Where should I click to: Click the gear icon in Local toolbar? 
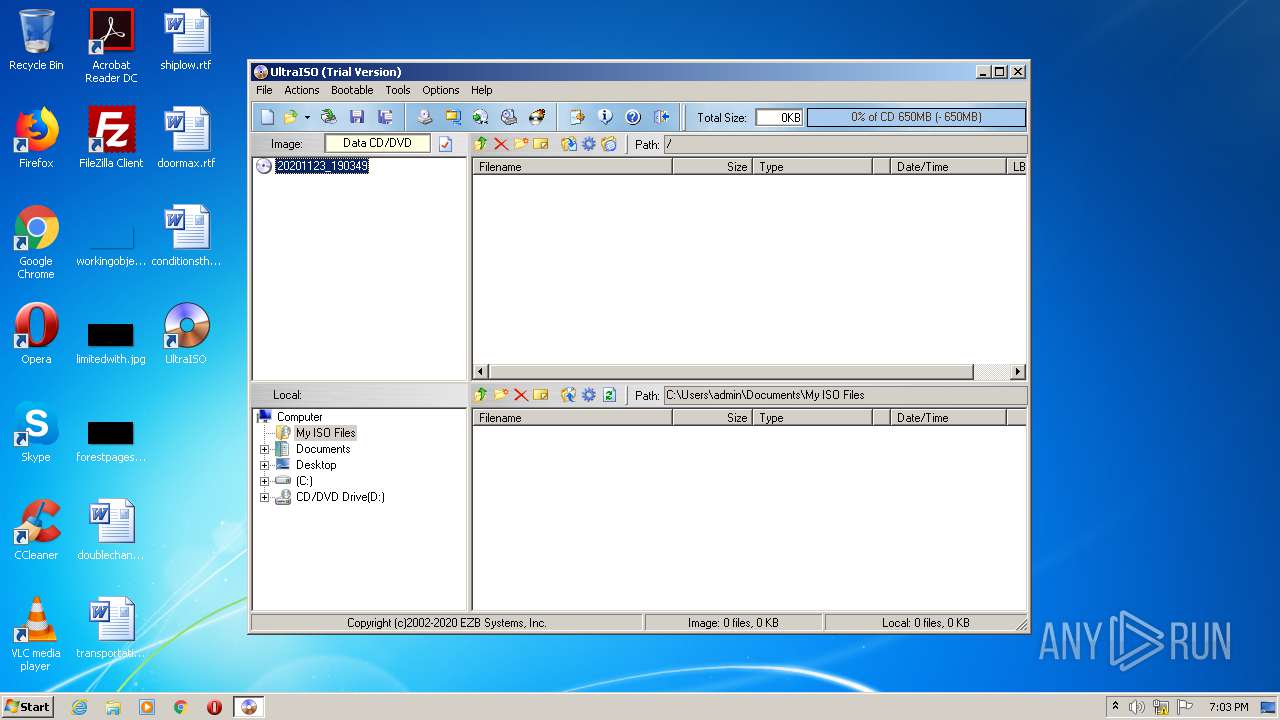tap(589, 395)
